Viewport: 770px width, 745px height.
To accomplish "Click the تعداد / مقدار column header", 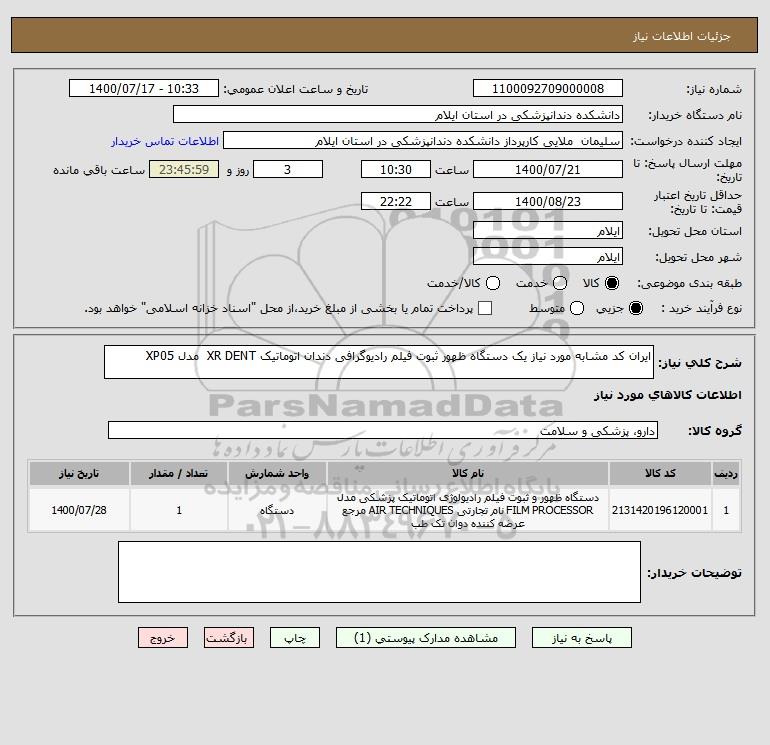I will (x=179, y=473).
